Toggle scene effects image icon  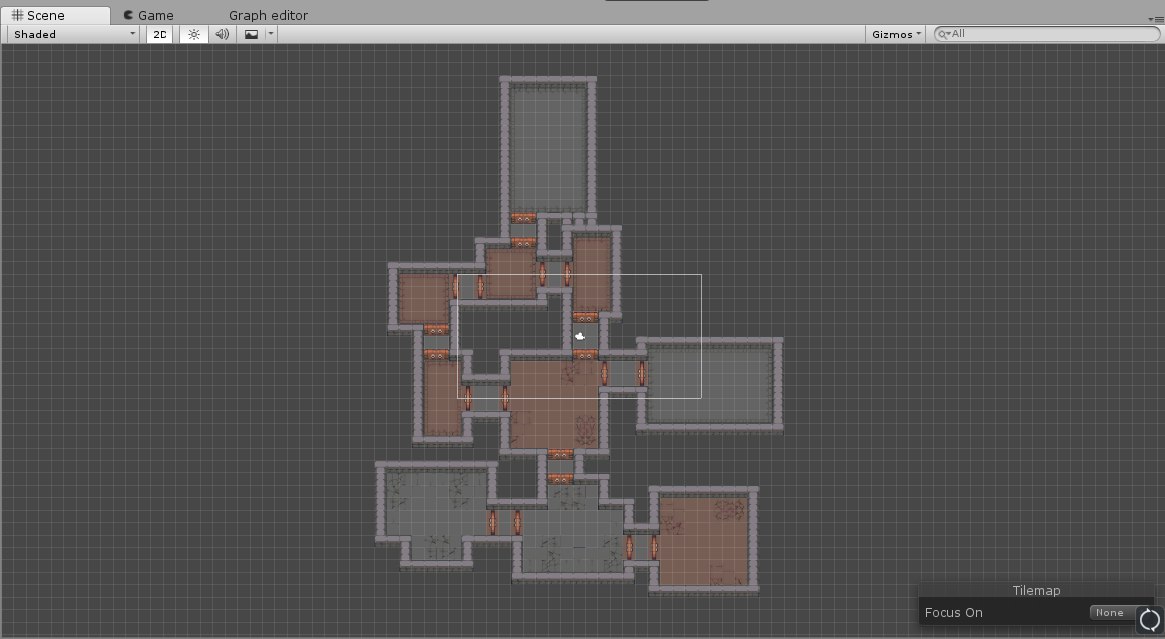tap(251, 34)
